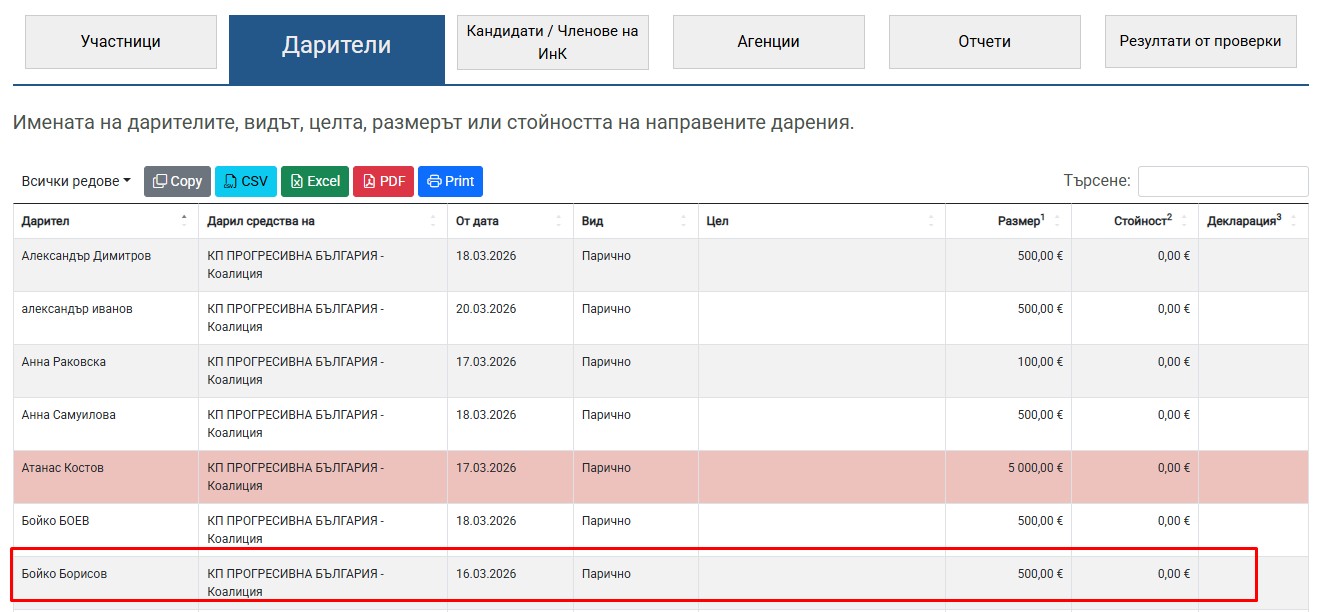Open Резултати от проверки tab
1321x612 pixels.
pos(1200,42)
